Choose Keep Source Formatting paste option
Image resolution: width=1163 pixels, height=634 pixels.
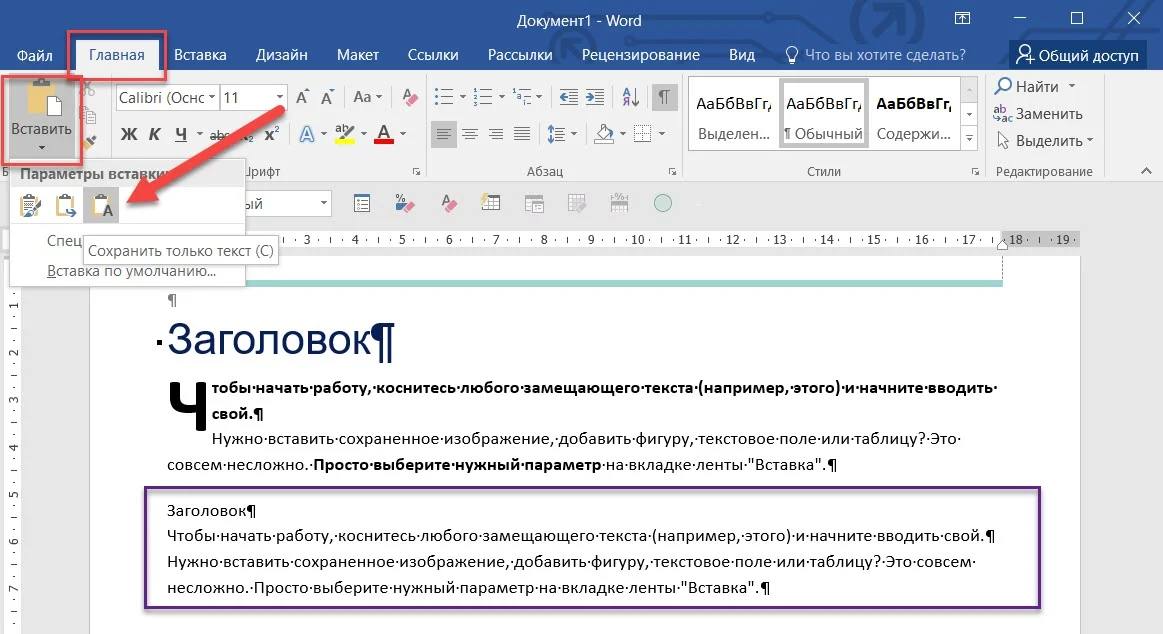(x=30, y=205)
